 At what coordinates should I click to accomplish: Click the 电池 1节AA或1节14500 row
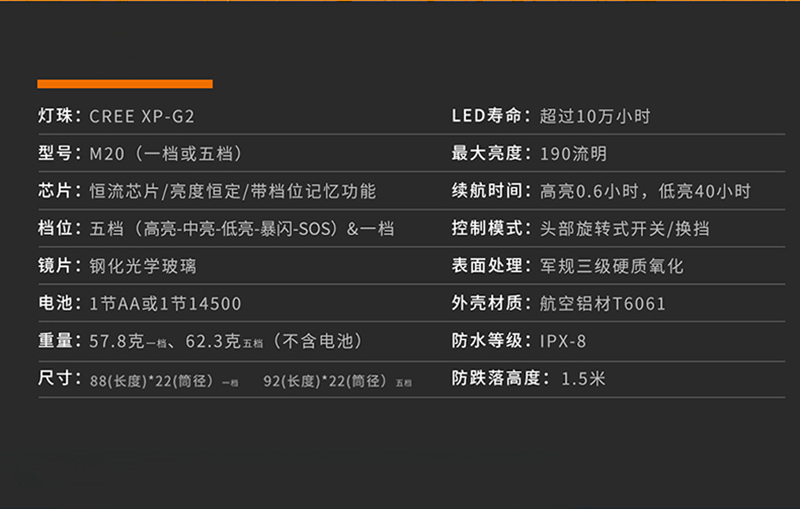coord(140,303)
